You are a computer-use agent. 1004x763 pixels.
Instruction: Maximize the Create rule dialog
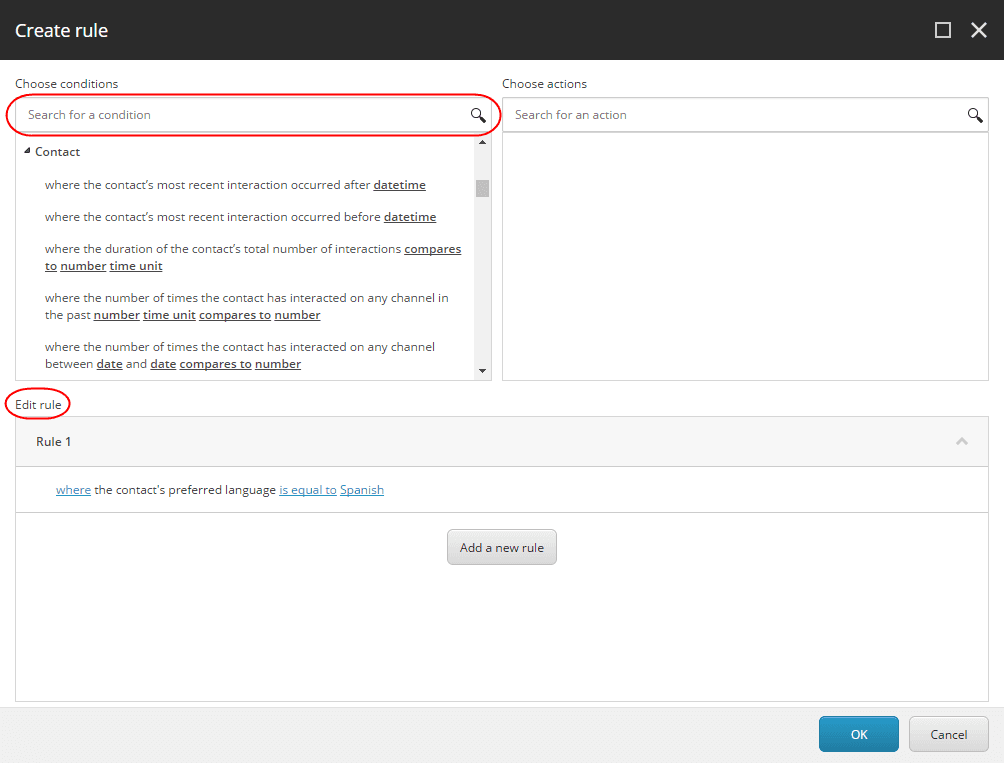click(943, 30)
